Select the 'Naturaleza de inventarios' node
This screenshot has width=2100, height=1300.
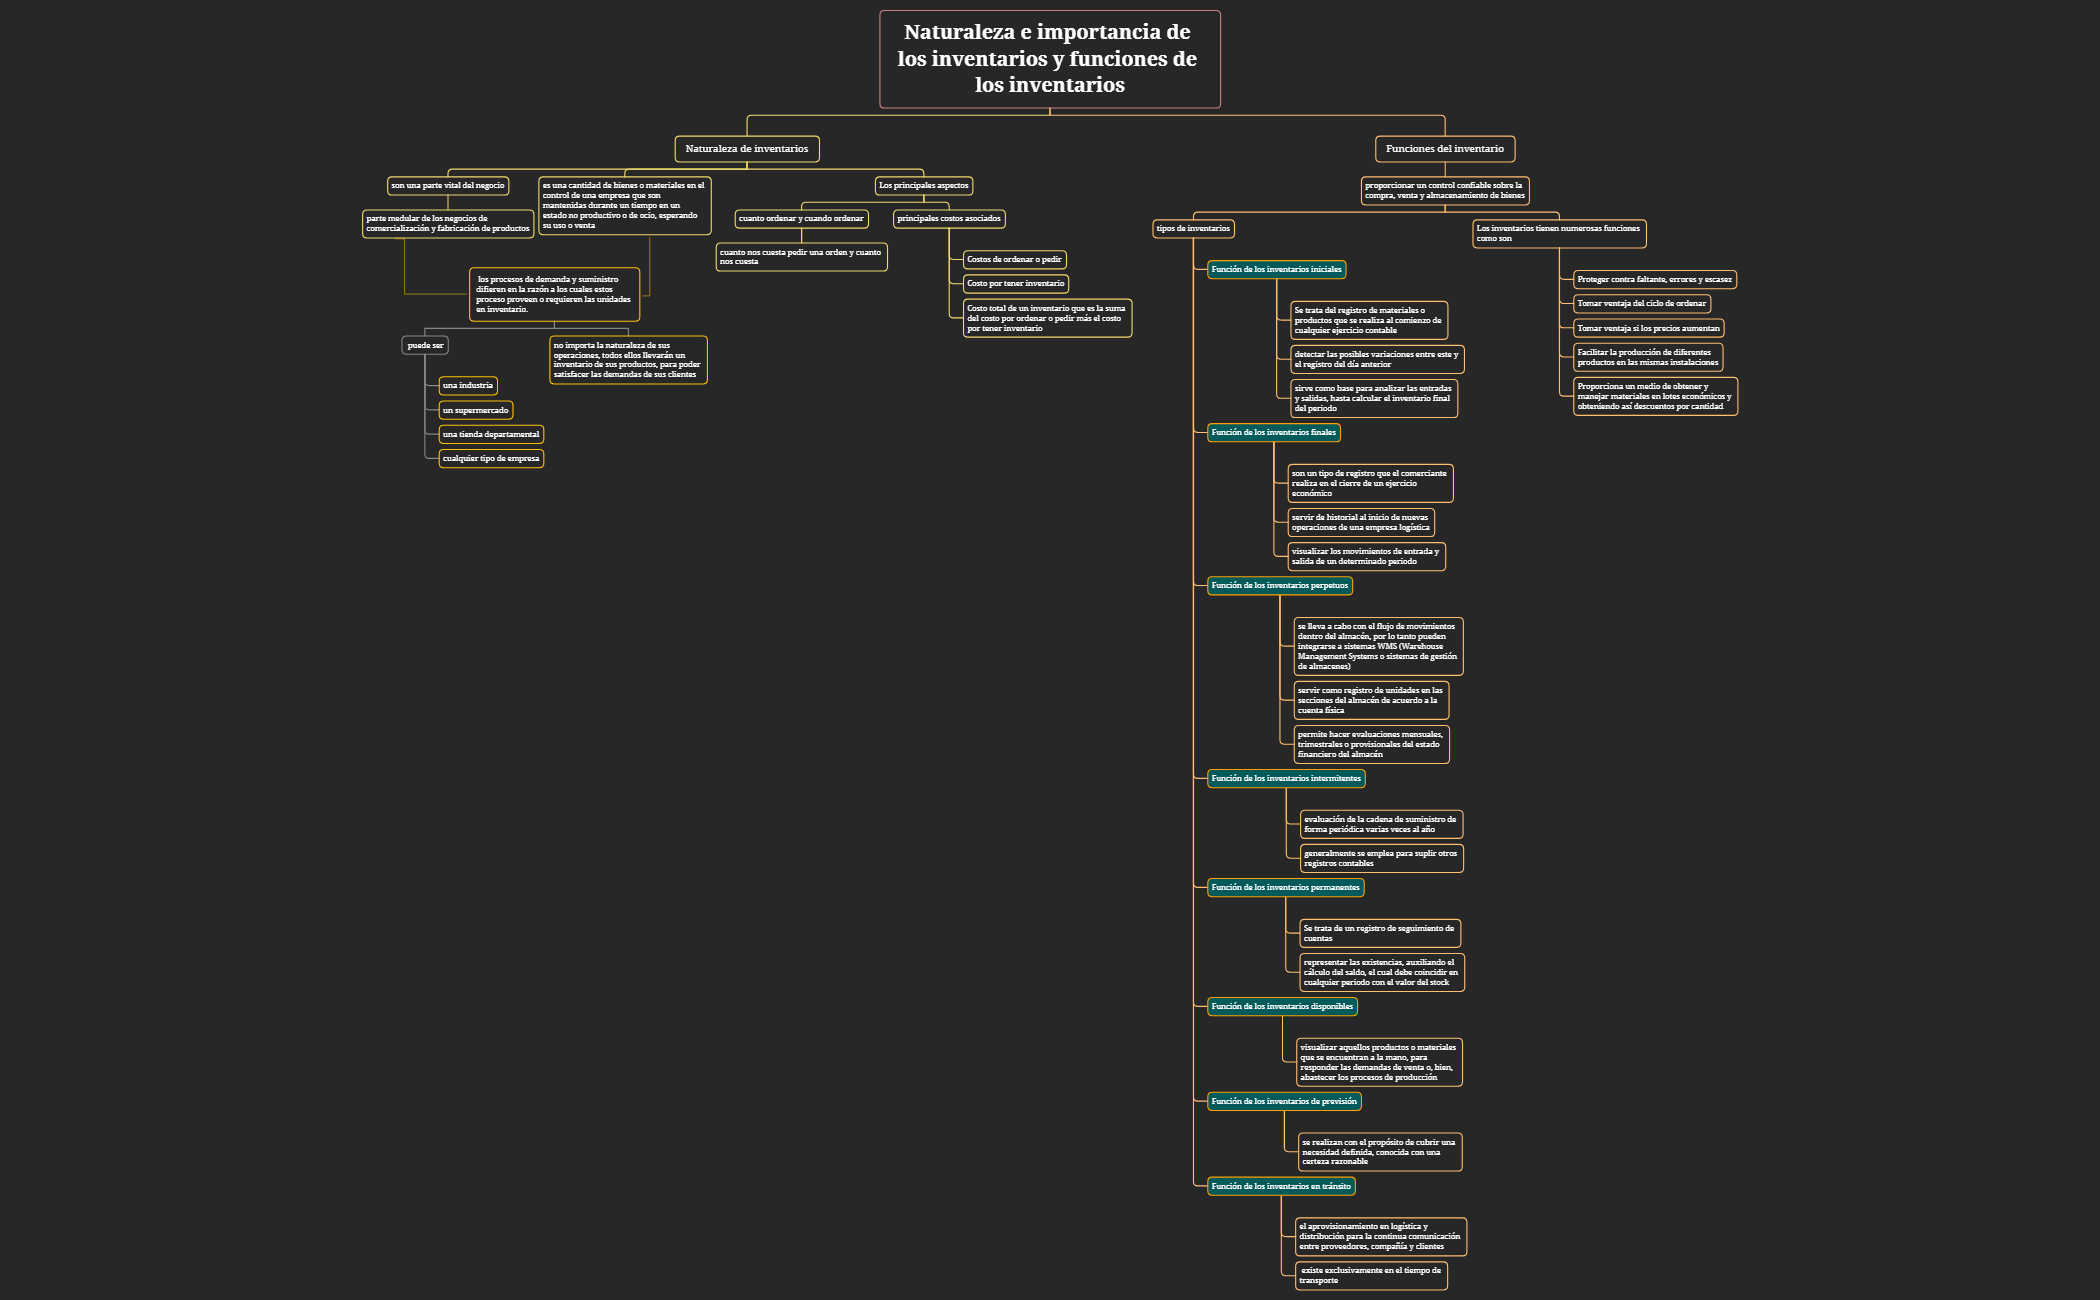[x=746, y=149]
